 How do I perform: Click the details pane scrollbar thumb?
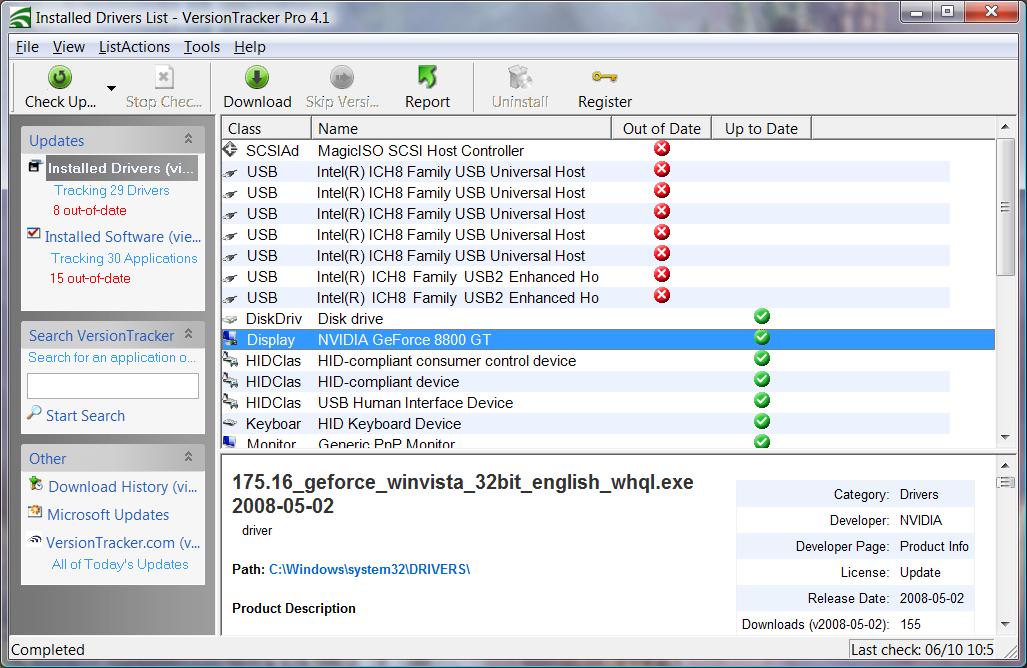click(x=1005, y=483)
